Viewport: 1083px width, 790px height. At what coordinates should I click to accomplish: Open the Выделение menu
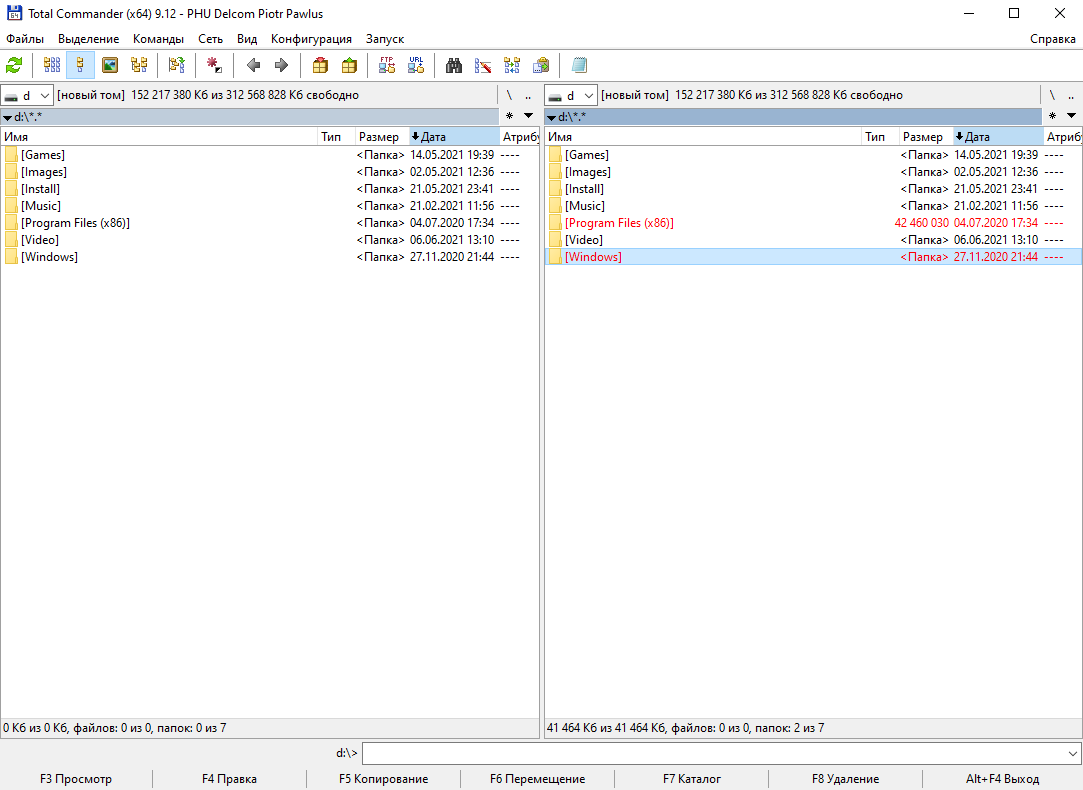(x=88, y=39)
